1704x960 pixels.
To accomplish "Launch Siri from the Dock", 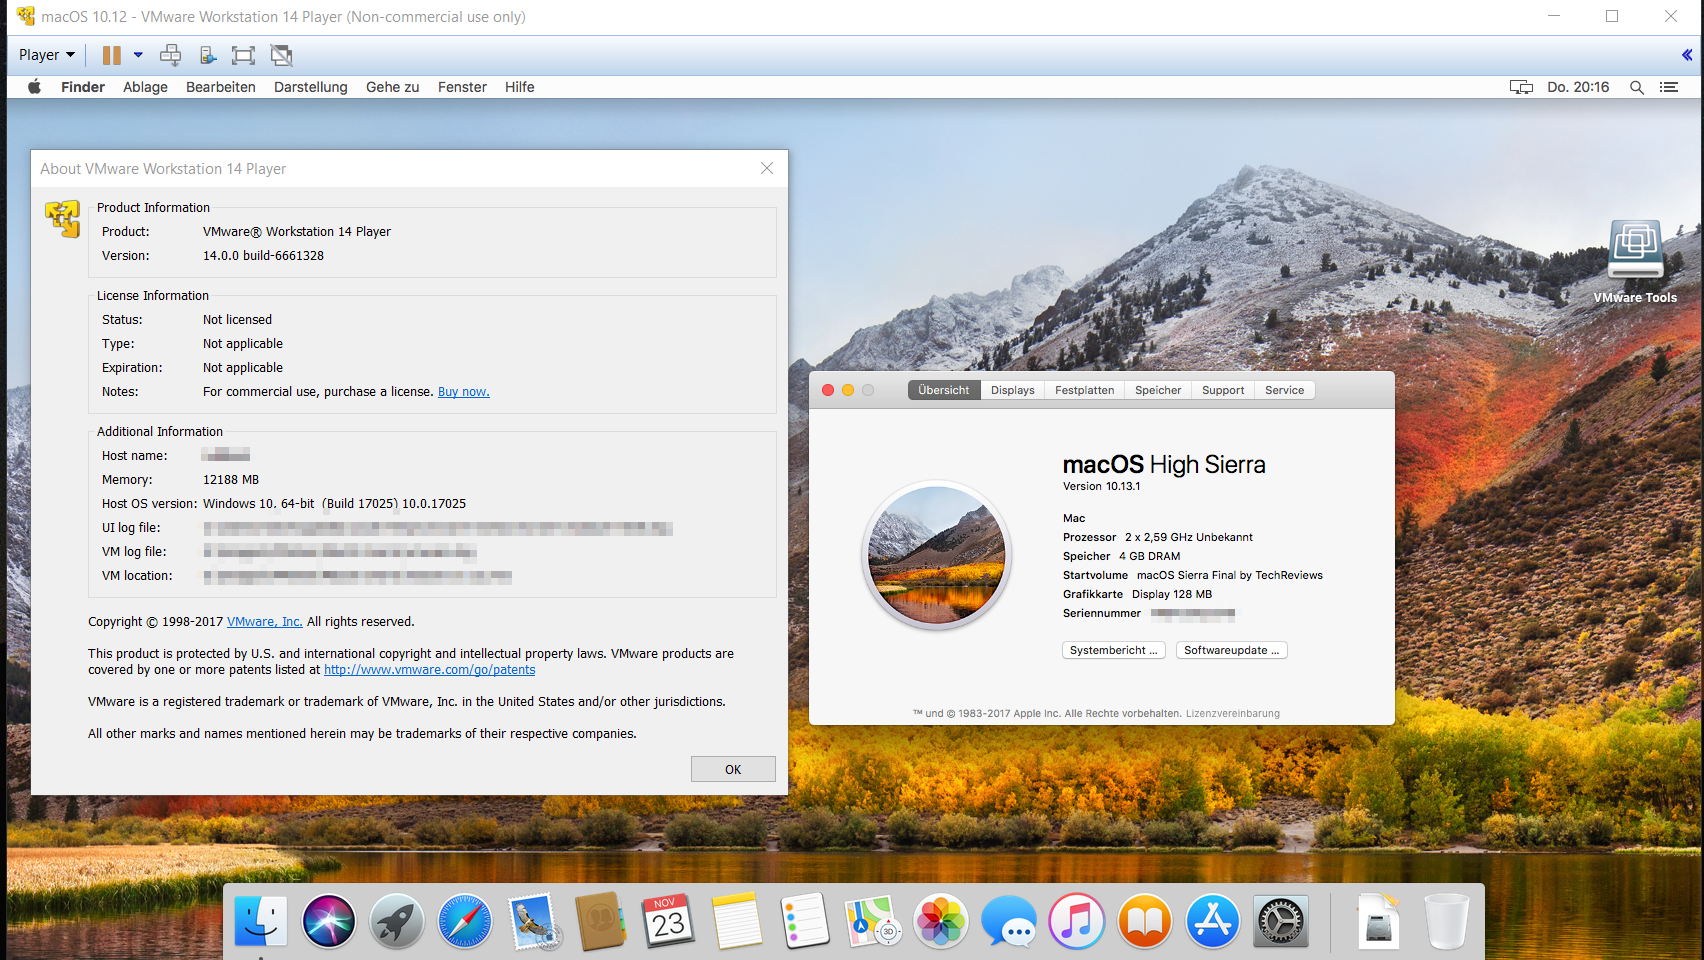I will click(x=329, y=921).
